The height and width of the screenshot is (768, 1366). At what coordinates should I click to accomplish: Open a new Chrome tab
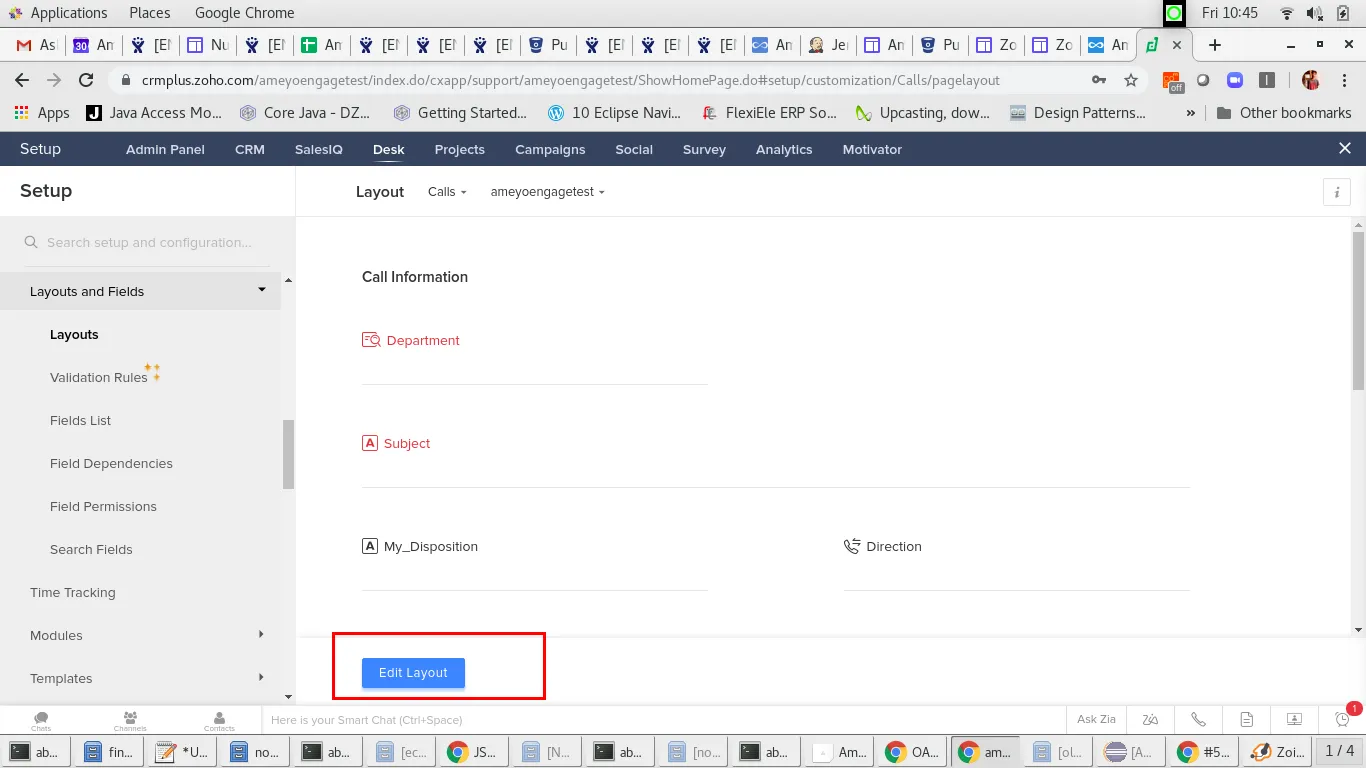(x=1215, y=45)
